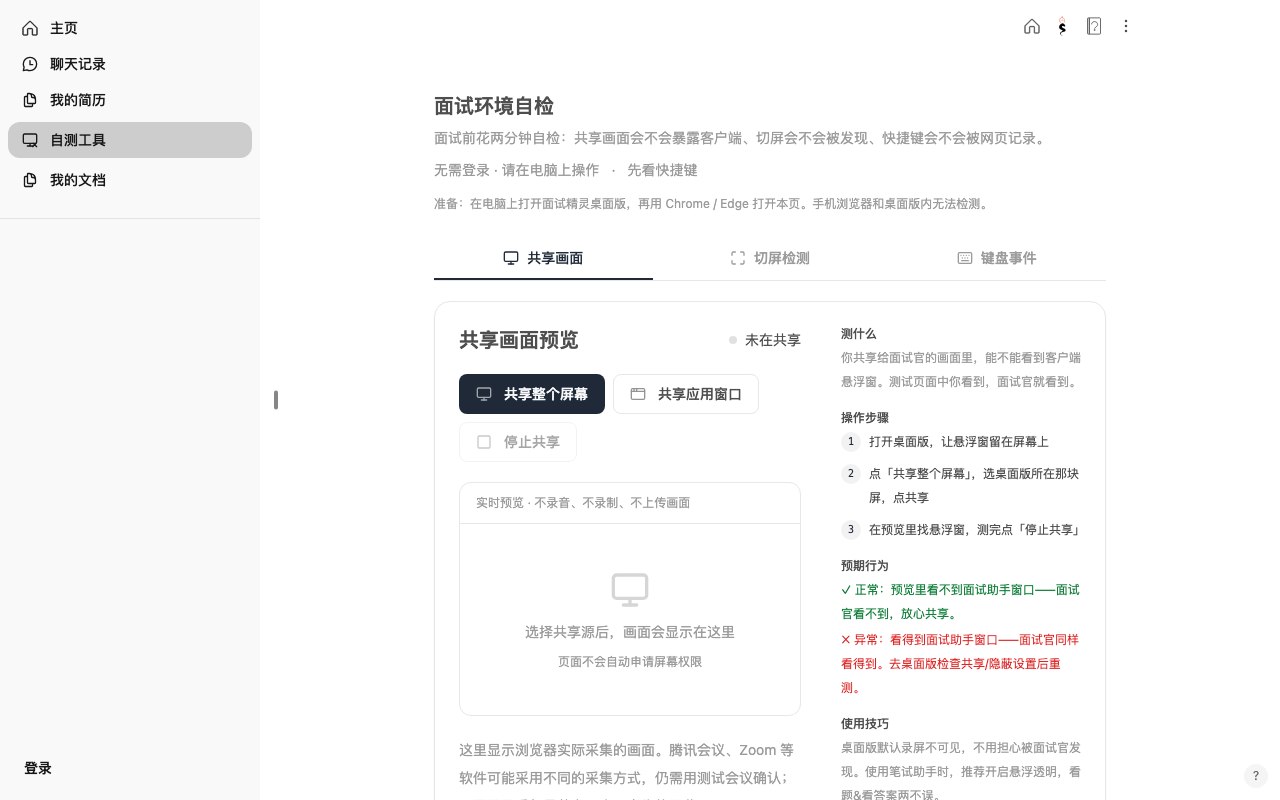Open 我的文档 in the sidebar
This screenshot has width=1280, height=800.
click(130, 180)
